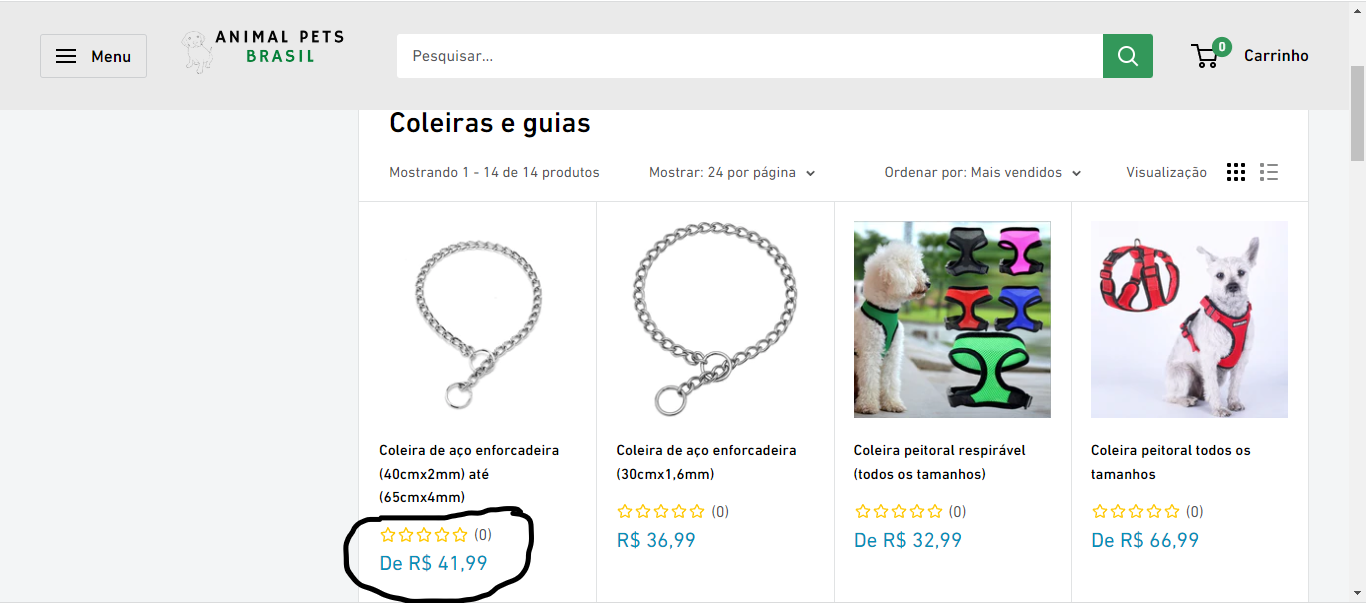Screen dimensions: 1366x603
Task: Open Coleira peitoral todos os tamanhos title
Action: click(1171, 462)
